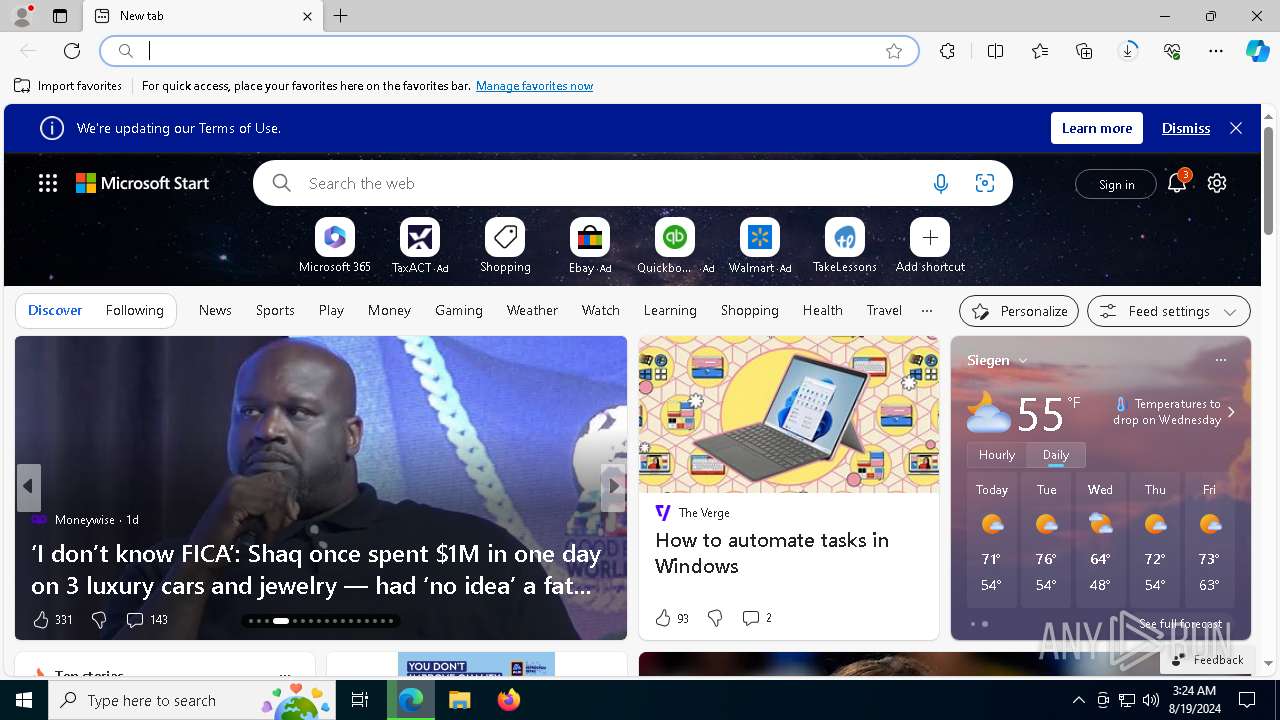Open Task View on the taskbar
This screenshot has width=1280, height=720.
click(361, 700)
